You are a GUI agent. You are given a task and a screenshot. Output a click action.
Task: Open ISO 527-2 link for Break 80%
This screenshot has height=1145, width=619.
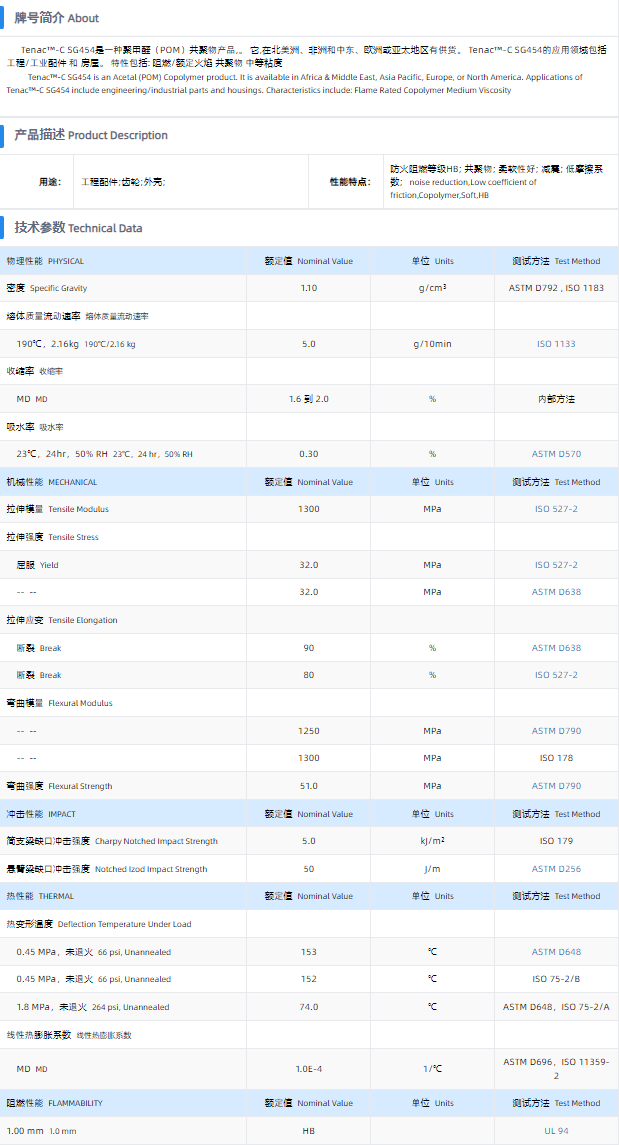556,675
